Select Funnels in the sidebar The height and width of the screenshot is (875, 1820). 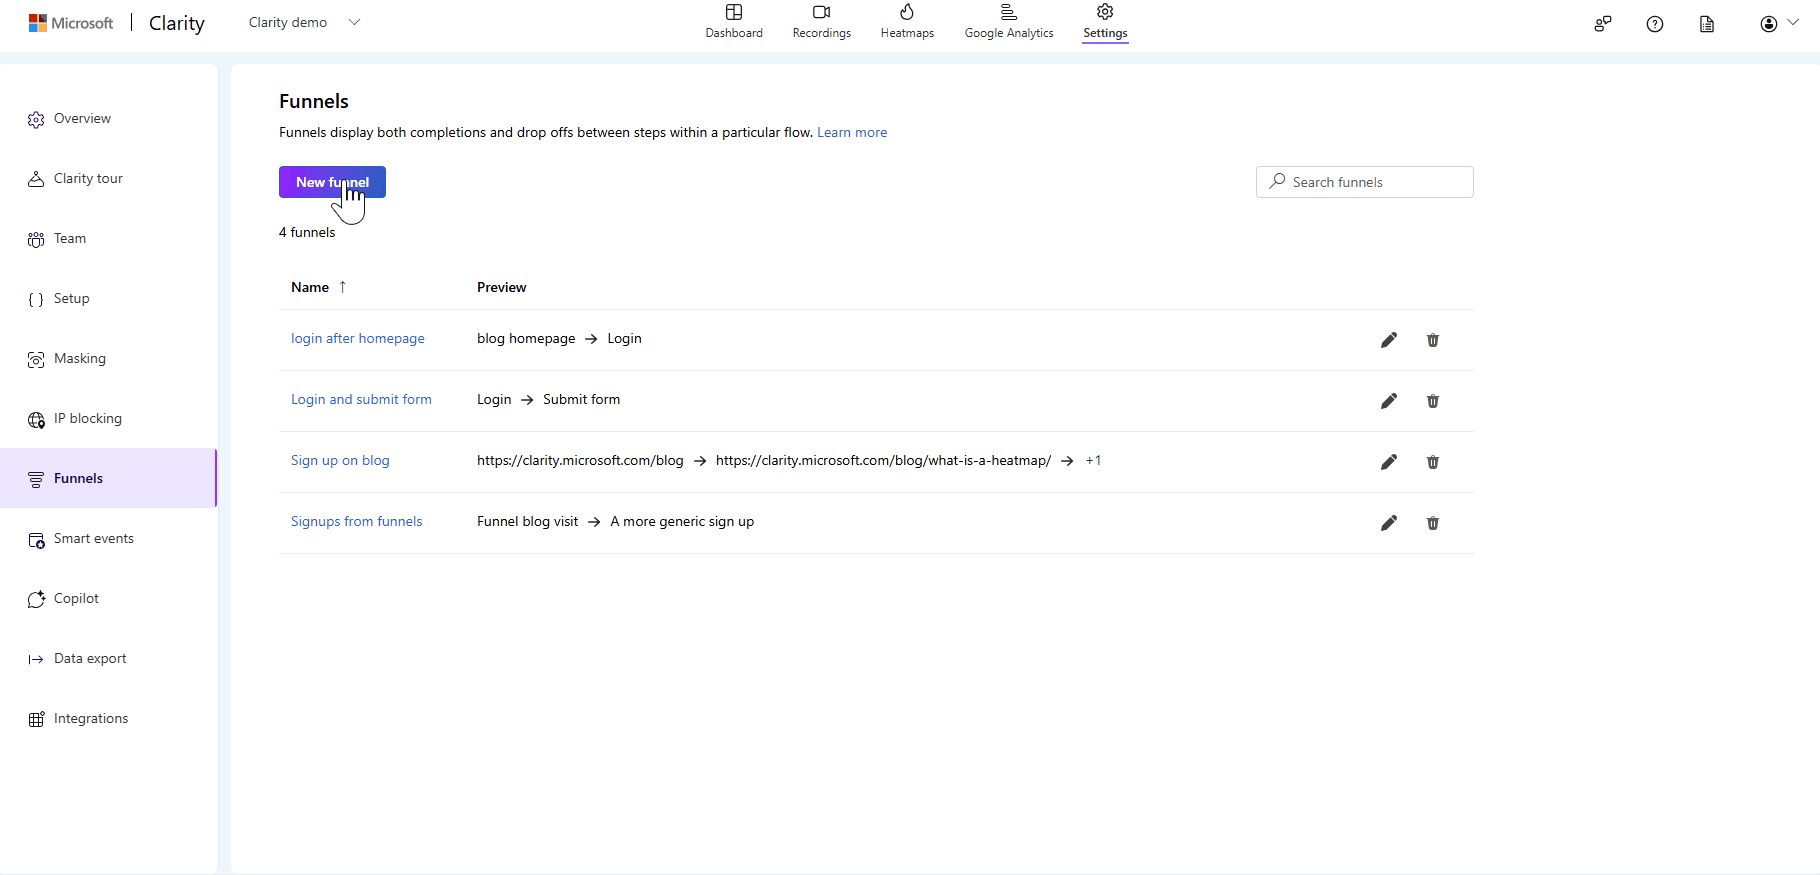[108, 479]
